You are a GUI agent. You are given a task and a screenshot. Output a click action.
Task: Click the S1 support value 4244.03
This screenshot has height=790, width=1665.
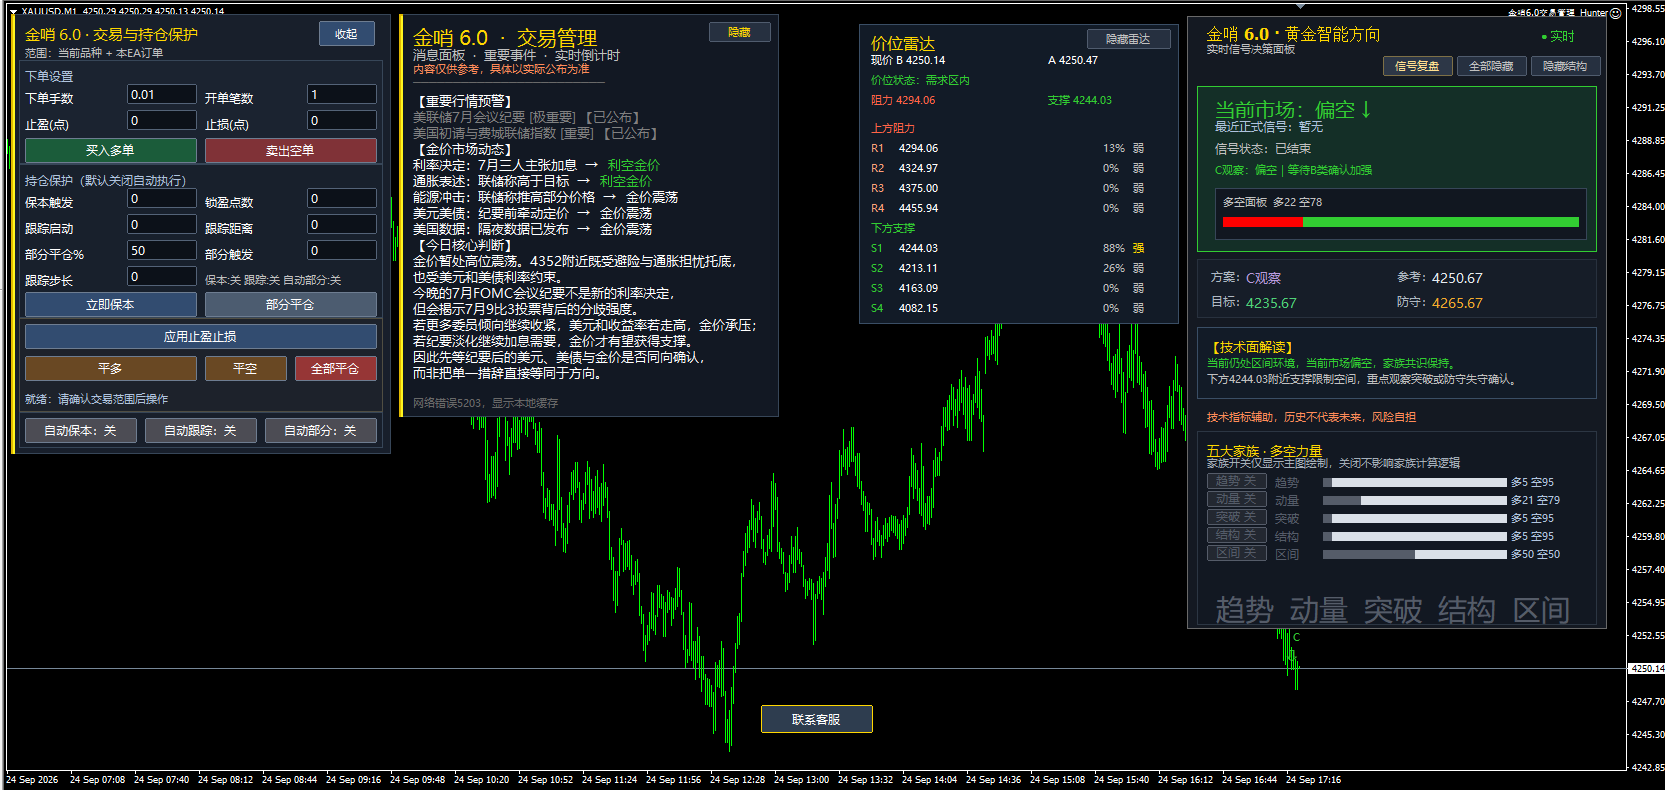[x=918, y=248]
